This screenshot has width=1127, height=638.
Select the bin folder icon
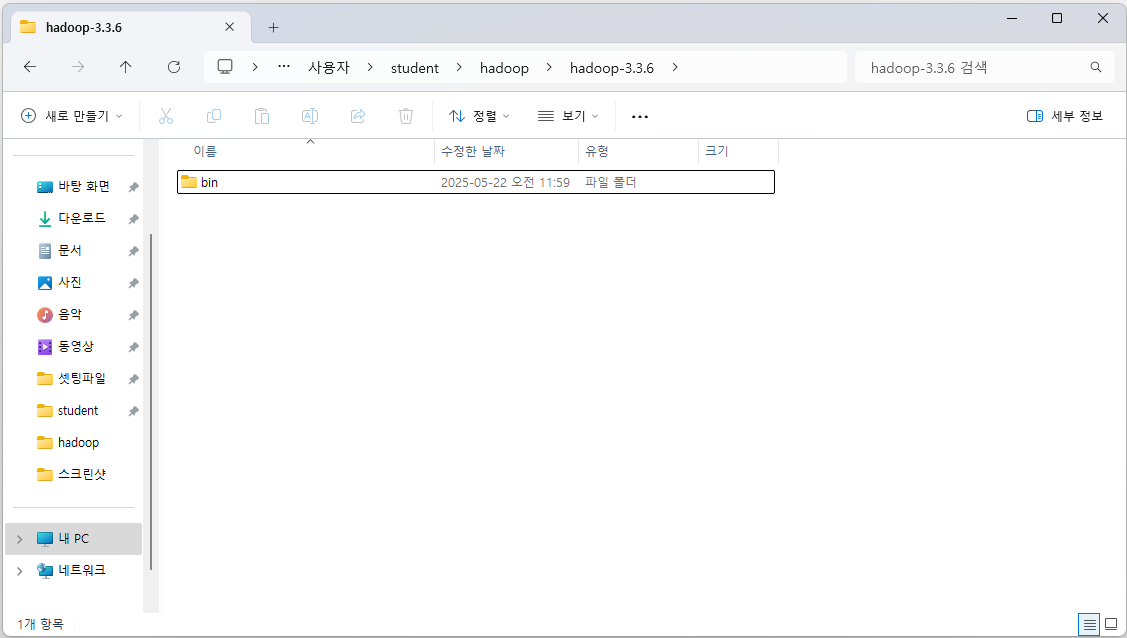click(189, 182)
